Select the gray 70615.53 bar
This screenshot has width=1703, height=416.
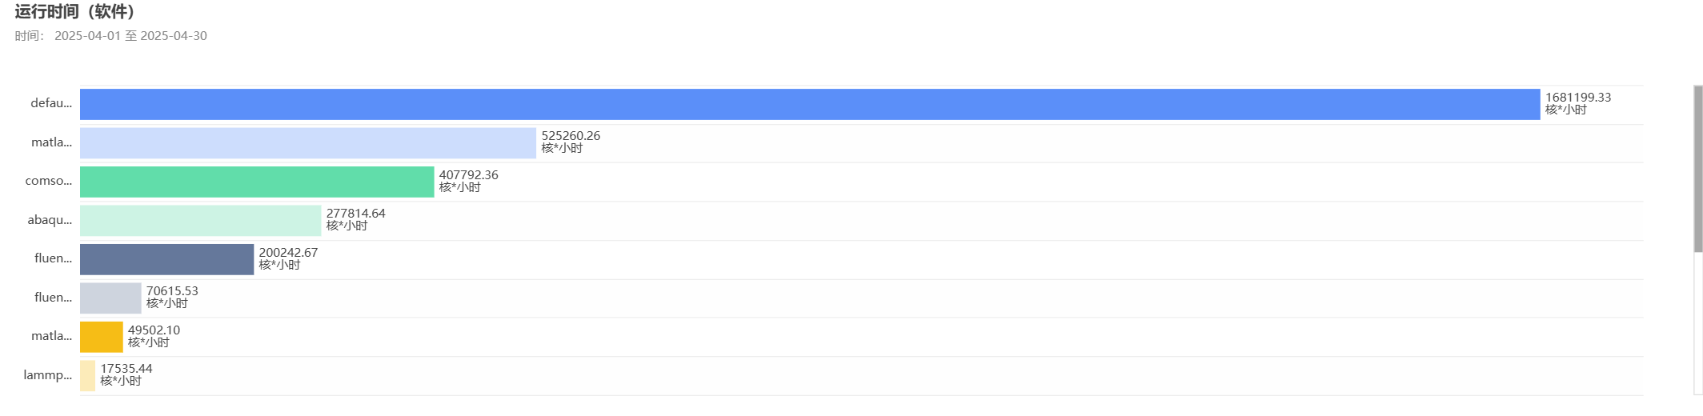pos(111,298)
